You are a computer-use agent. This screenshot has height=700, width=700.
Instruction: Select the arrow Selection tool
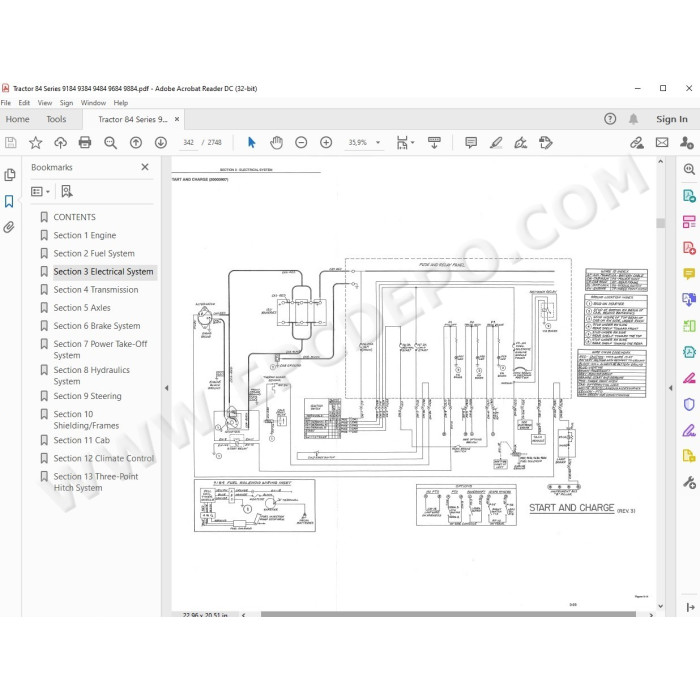(x=251, y=142)
